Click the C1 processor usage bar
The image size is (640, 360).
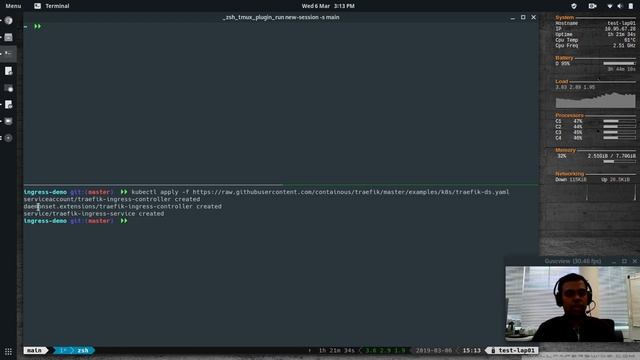[x=619, y=121]
